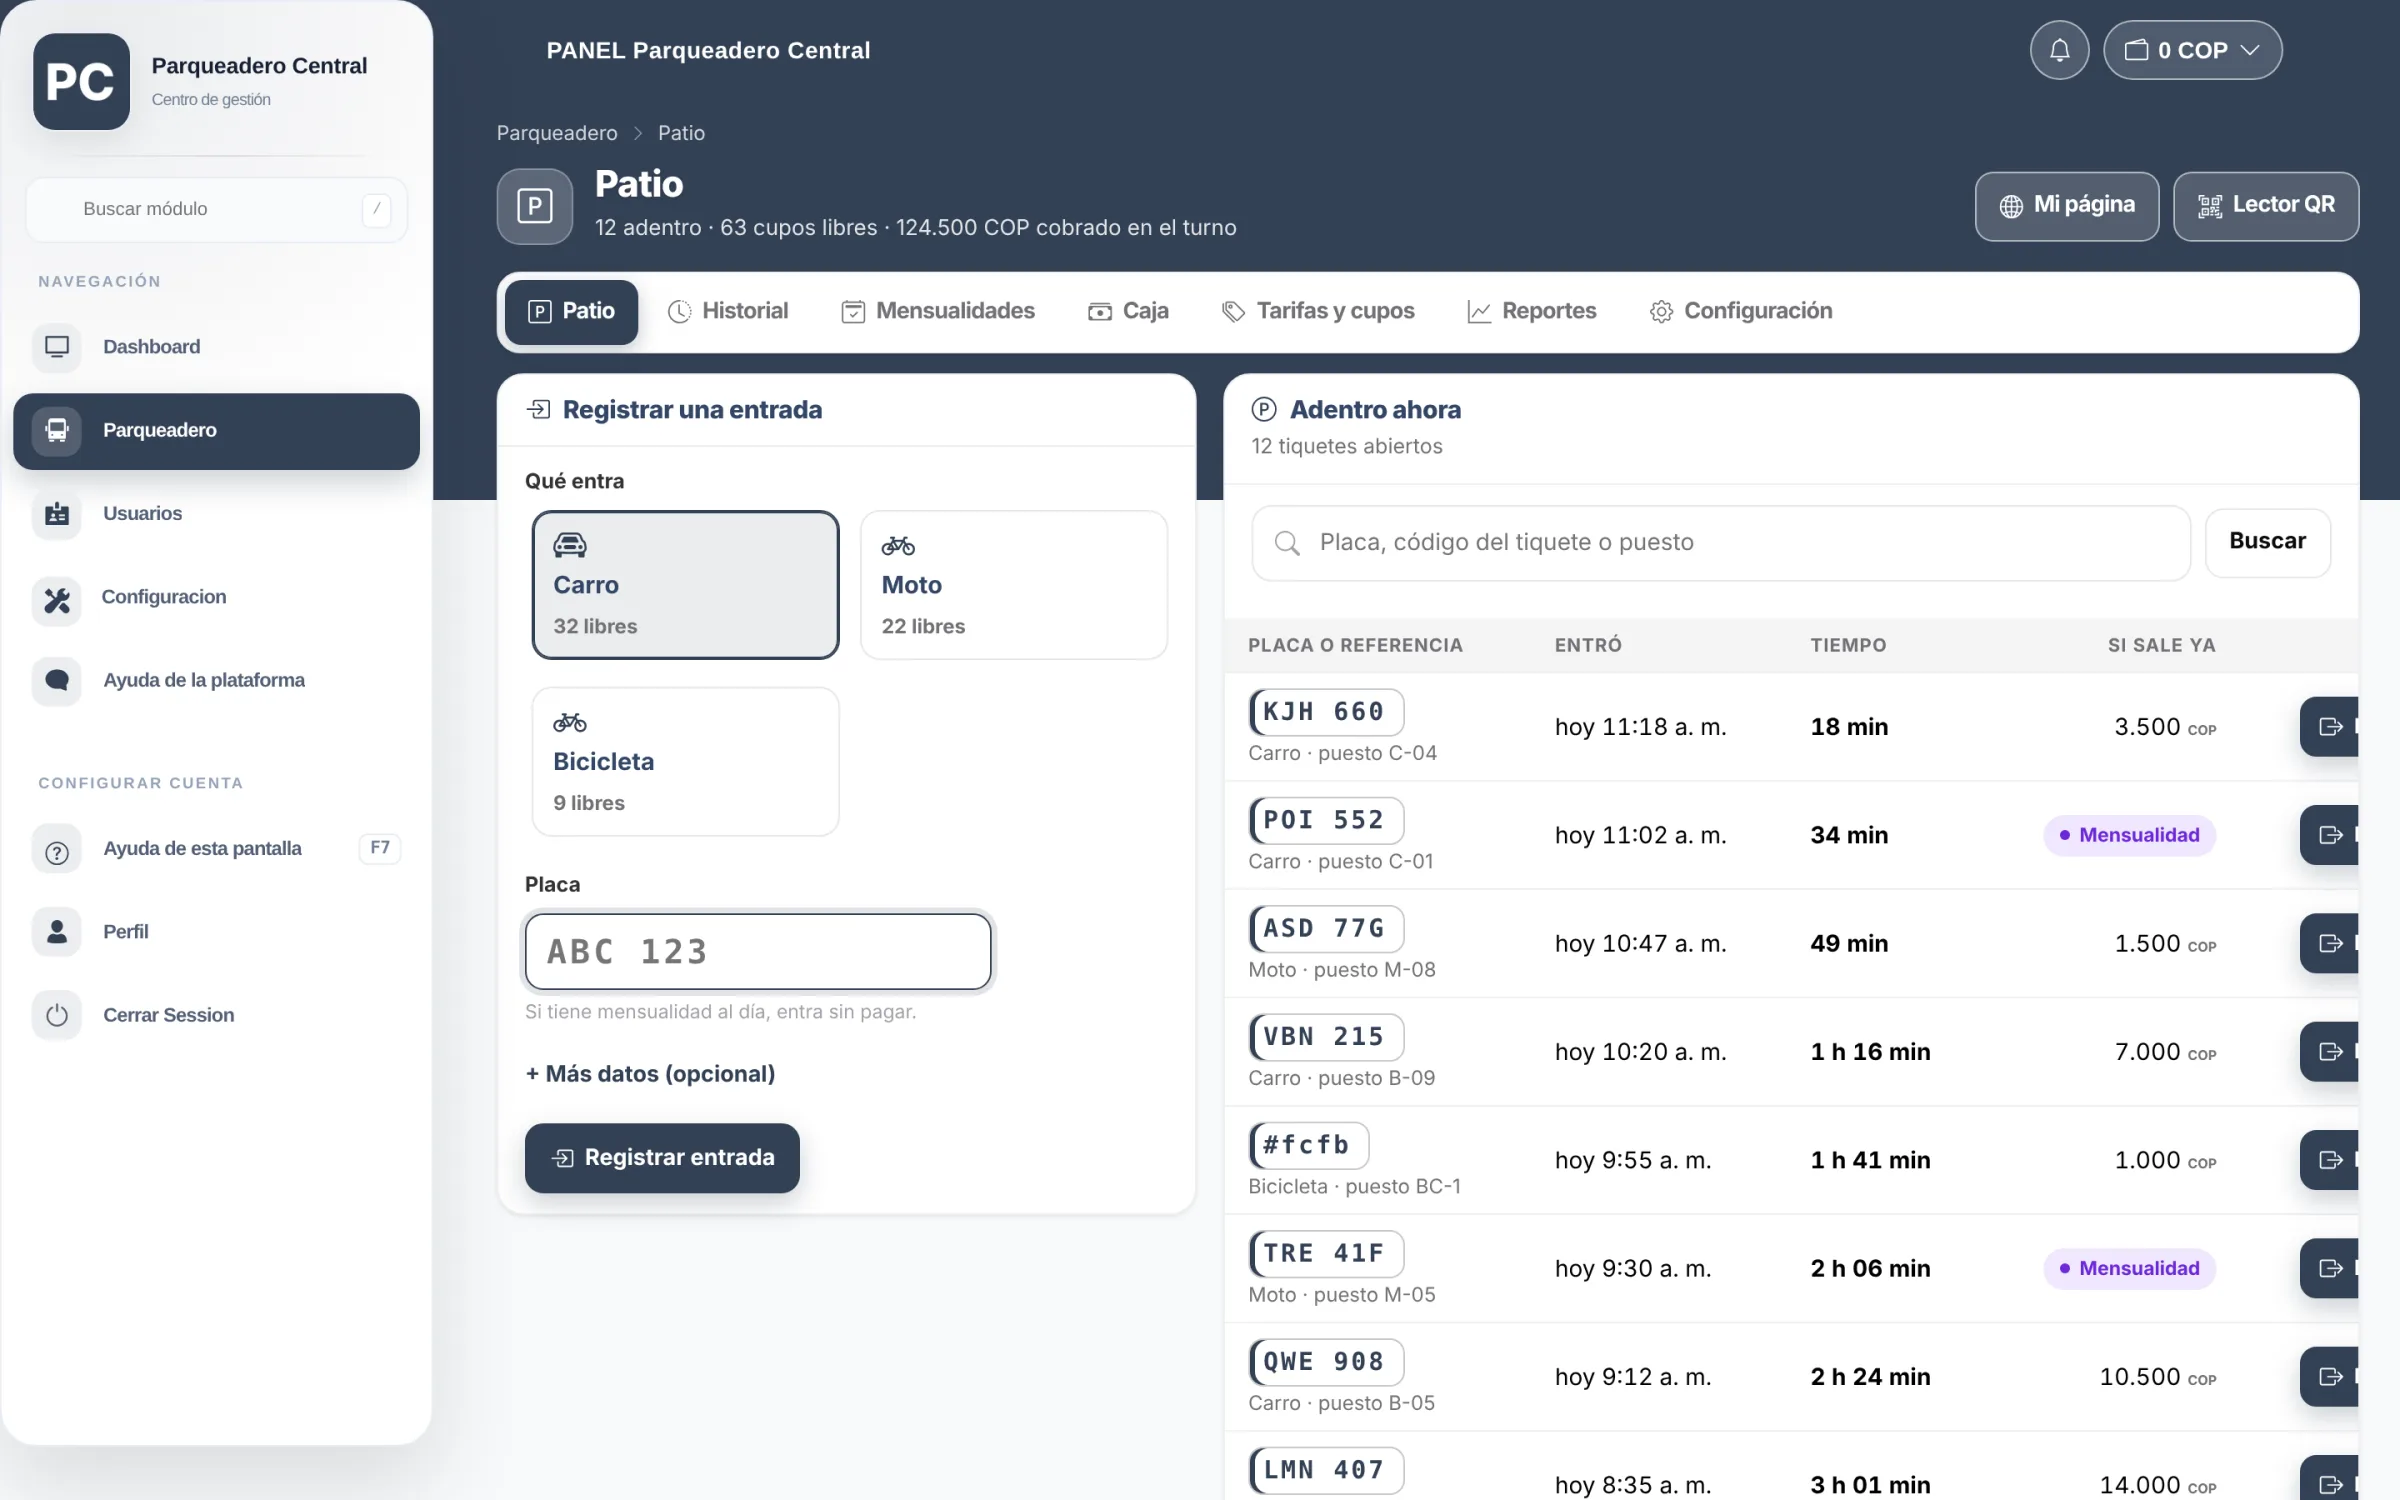2400x1500 pixels.
Task: Switch to the Mensualidades tab
Action: 938,312
